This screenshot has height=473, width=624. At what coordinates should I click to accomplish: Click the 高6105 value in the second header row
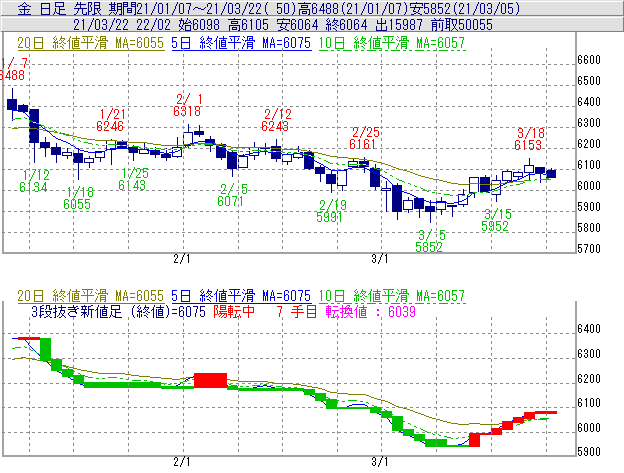(x=248, y=25)
